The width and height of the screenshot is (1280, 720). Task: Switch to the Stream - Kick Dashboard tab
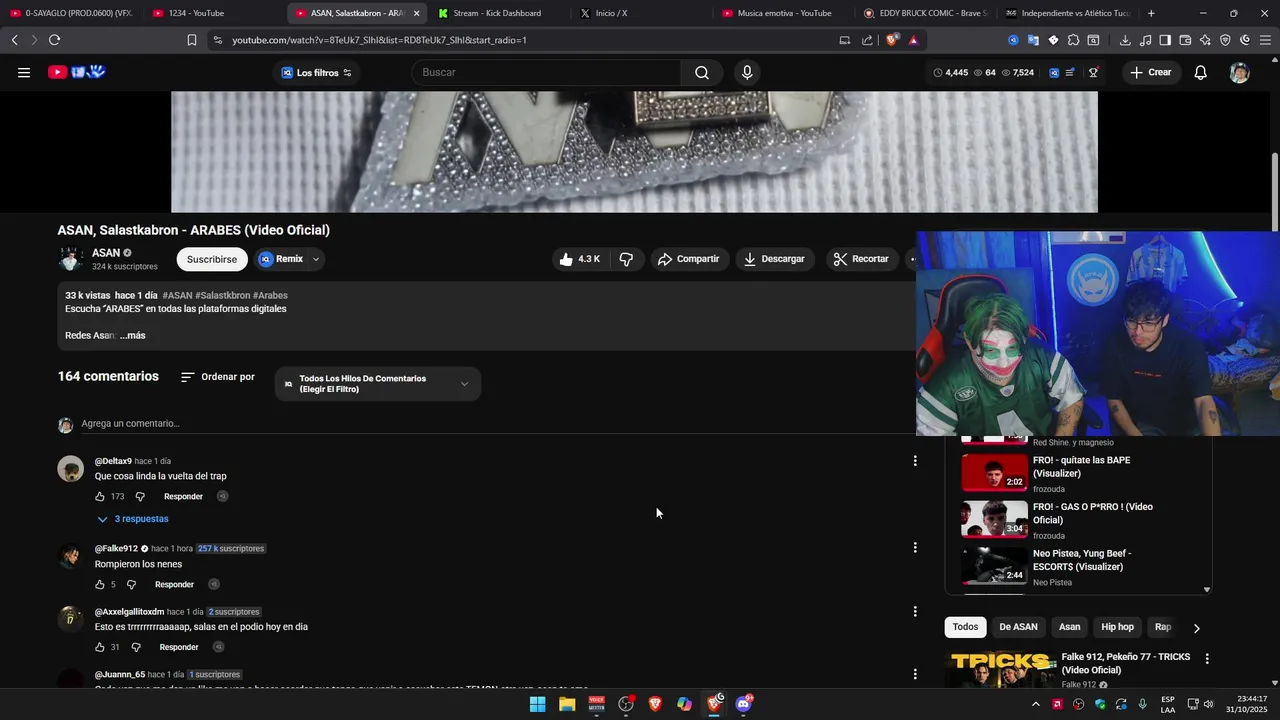coord(496,13)
